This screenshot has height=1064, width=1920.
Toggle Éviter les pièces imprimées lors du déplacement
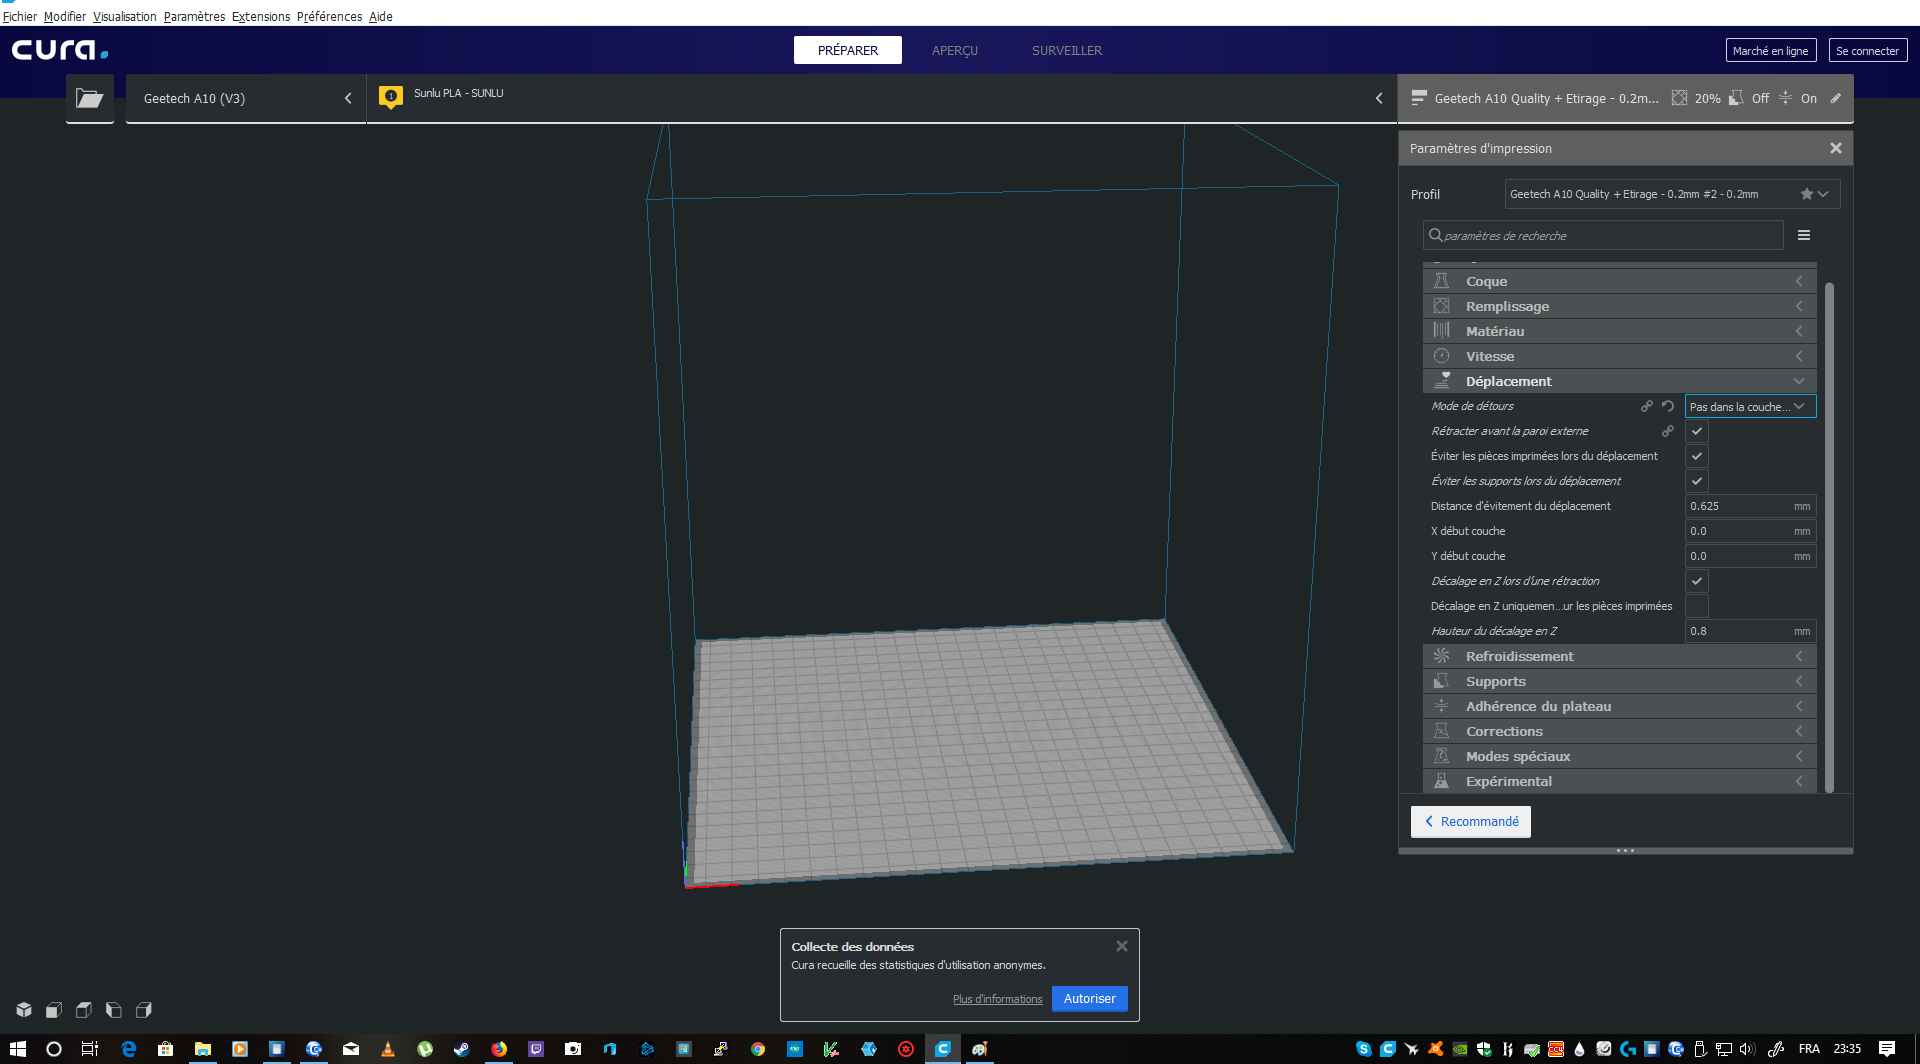pos(1697,456)
